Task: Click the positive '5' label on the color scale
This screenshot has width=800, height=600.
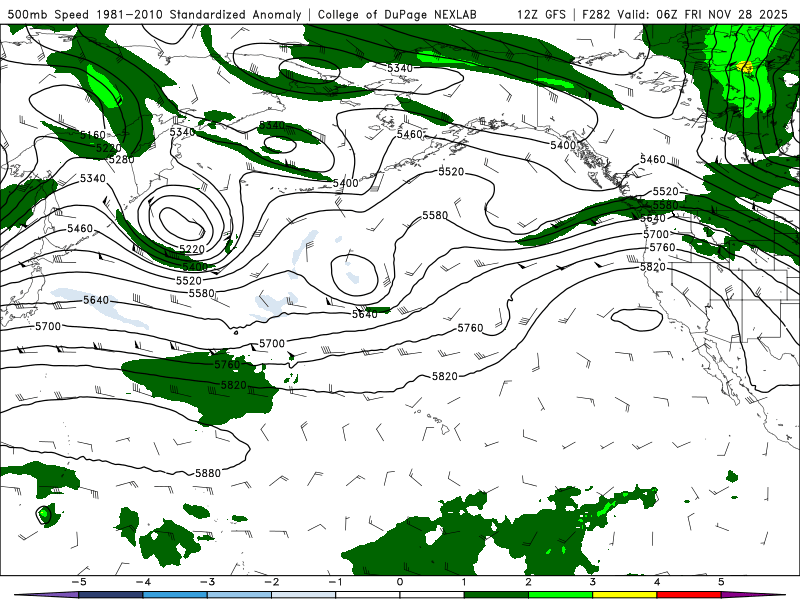Action: point(721,582)
